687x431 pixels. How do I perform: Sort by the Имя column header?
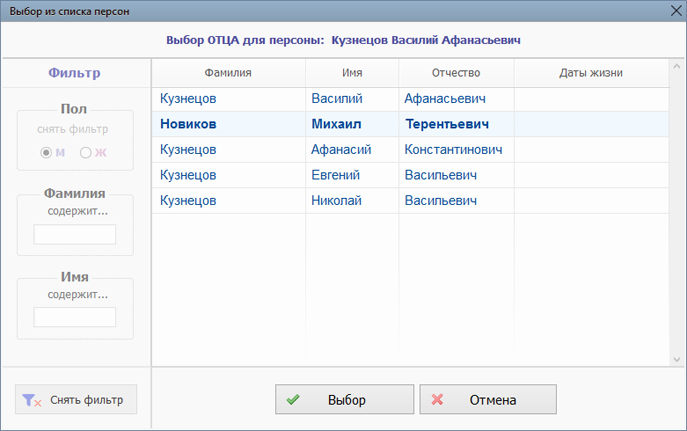(352, 73)
